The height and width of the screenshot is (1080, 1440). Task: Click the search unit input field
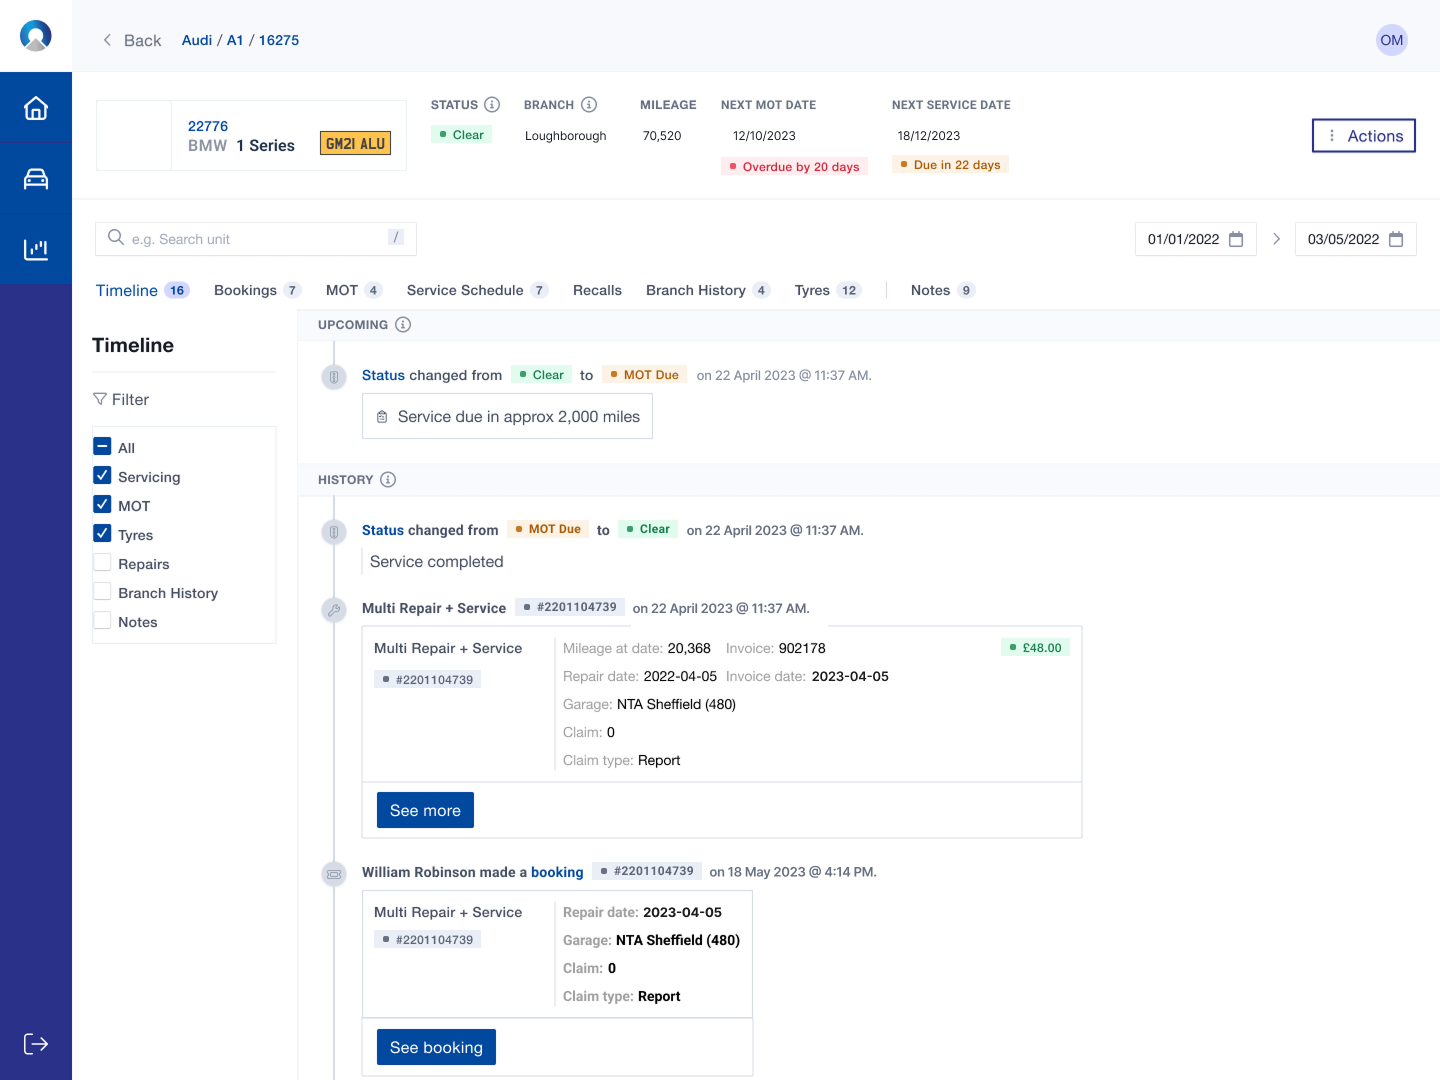pos(255,239)
